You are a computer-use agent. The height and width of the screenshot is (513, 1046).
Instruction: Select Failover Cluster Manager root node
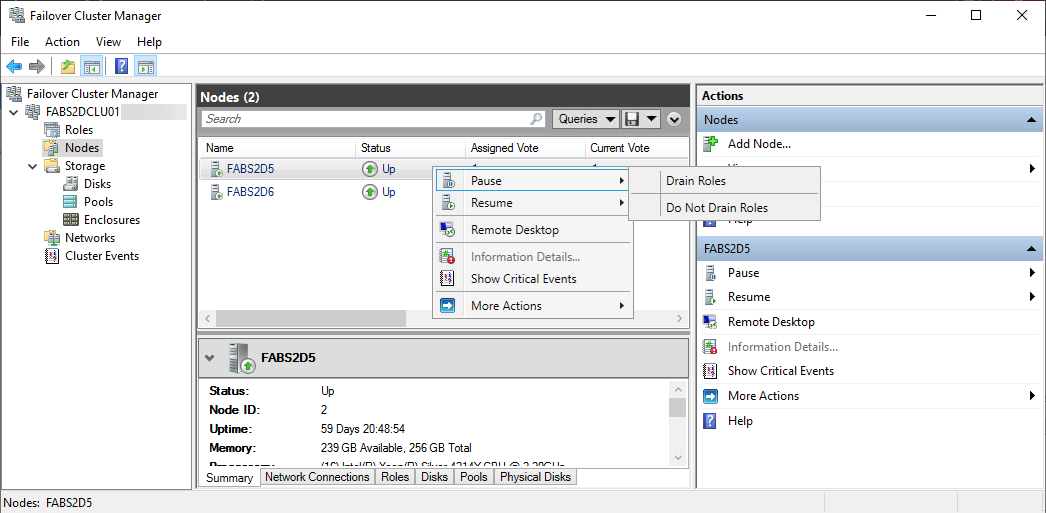[x=92, y=94]
